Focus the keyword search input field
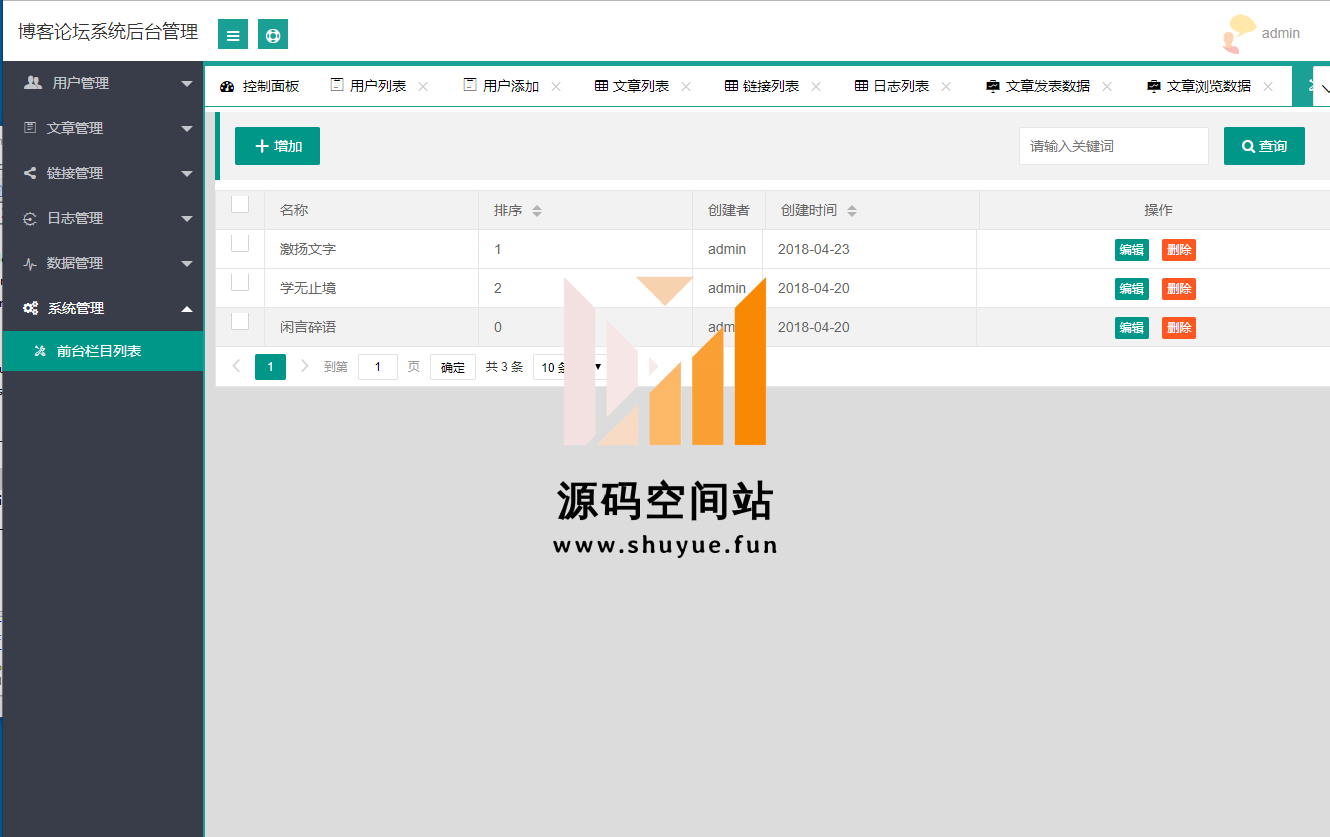 (x=1114, y=146)
